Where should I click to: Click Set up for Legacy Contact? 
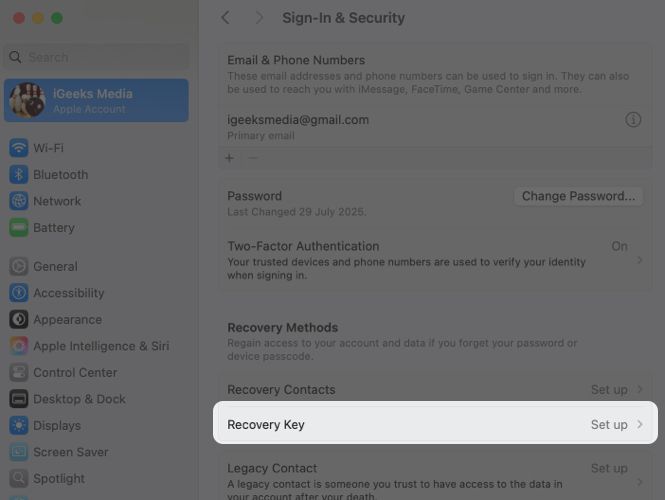pyautogui.click(x=609, y=468)
